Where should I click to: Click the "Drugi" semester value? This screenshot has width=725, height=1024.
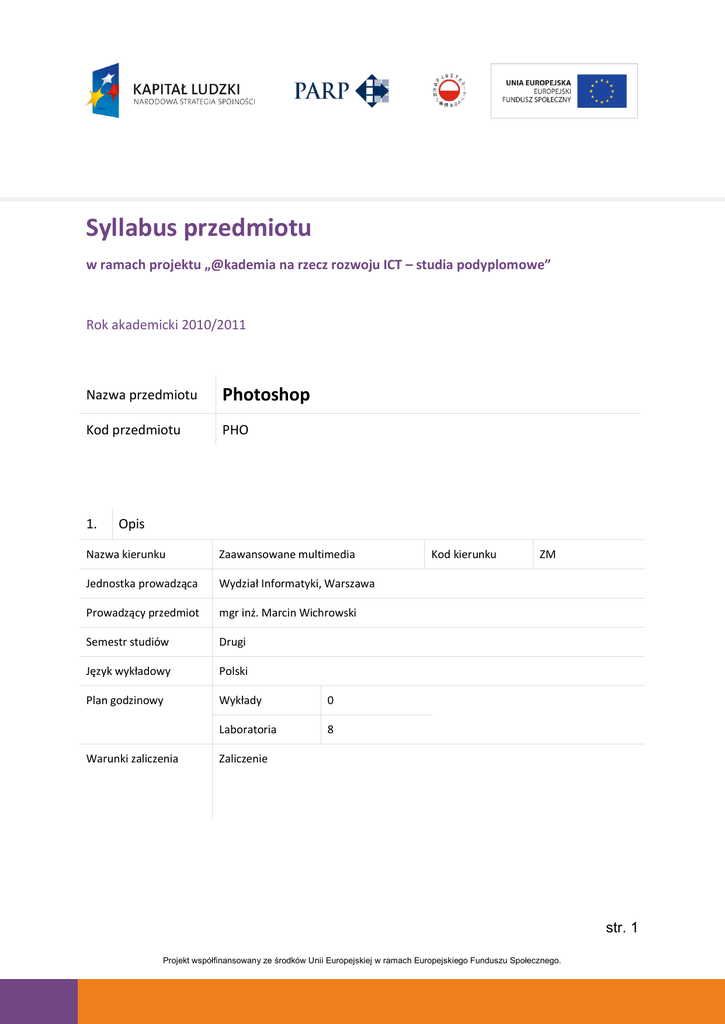click(232, 641)
